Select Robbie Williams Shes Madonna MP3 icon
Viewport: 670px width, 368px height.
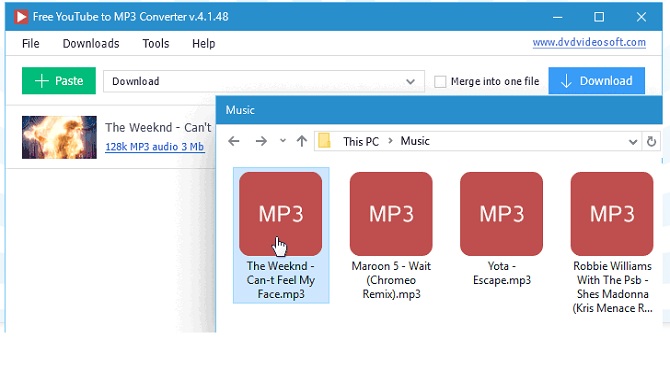(x=612, y=214)
